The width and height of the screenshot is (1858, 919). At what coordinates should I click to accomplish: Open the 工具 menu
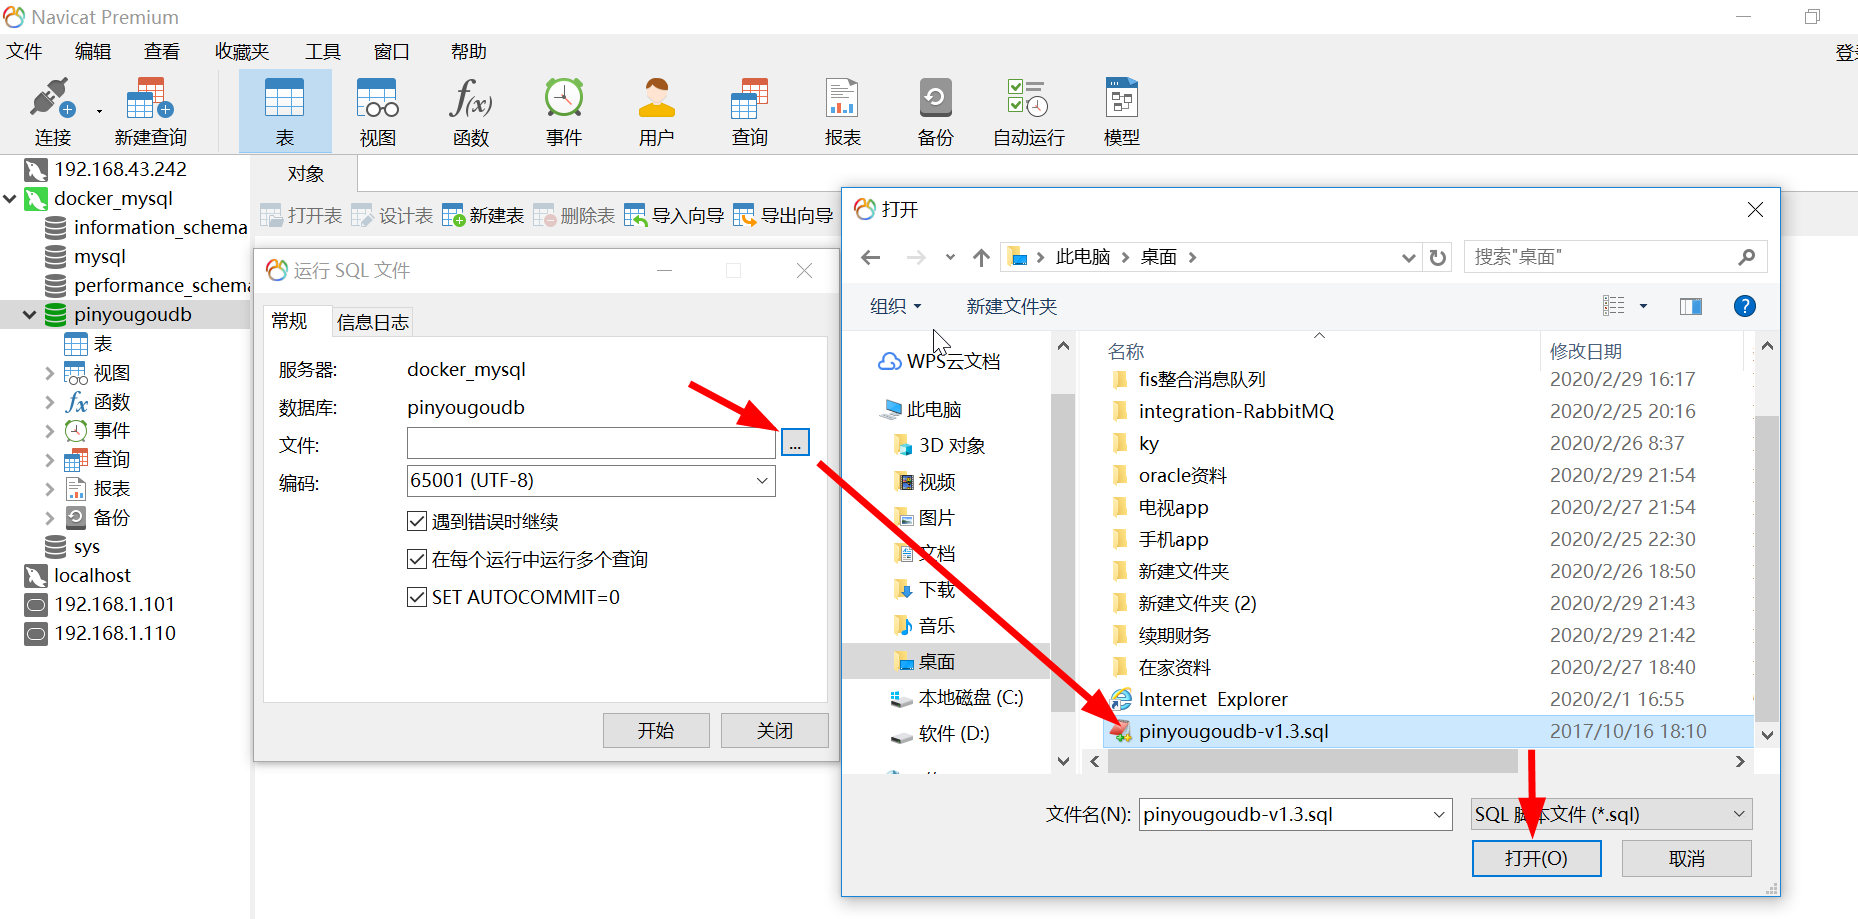[x=323, y=52]
